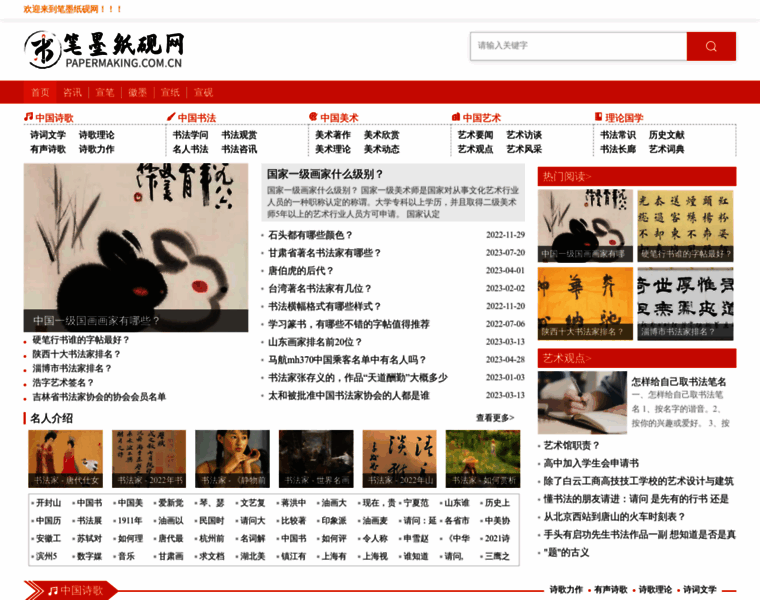
Task: Open 艺术访谈 link
Action: tap(524, 135)
